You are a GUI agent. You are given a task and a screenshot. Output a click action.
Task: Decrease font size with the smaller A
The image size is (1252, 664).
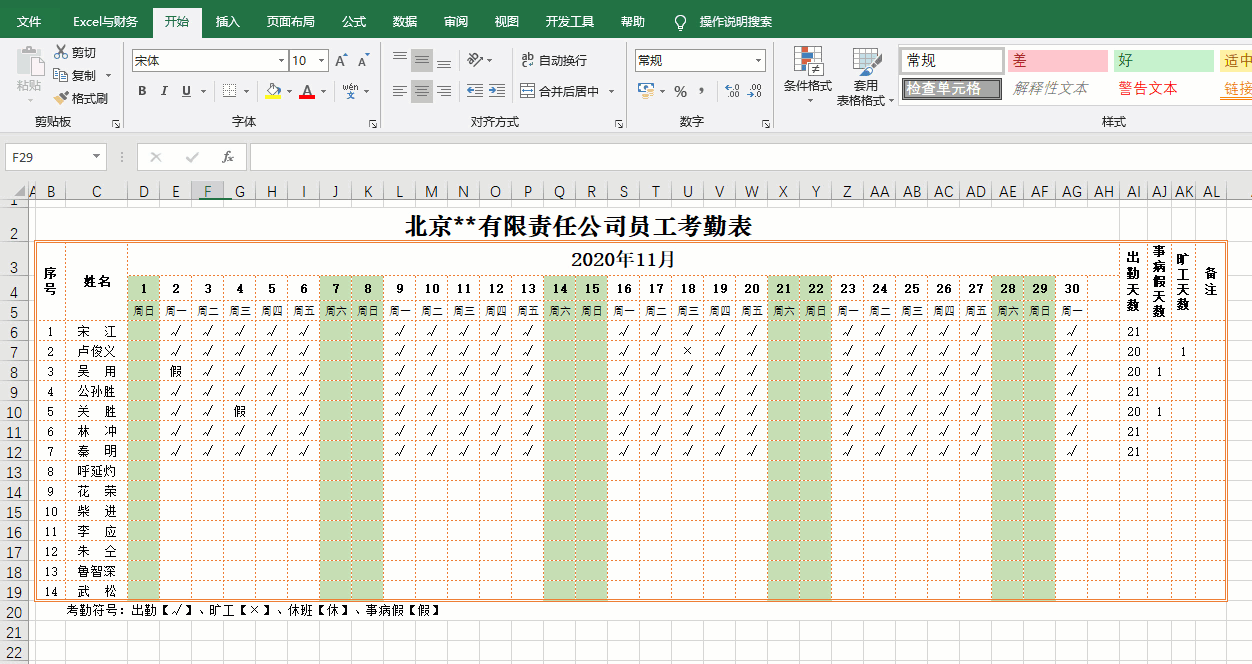(363, 61)
